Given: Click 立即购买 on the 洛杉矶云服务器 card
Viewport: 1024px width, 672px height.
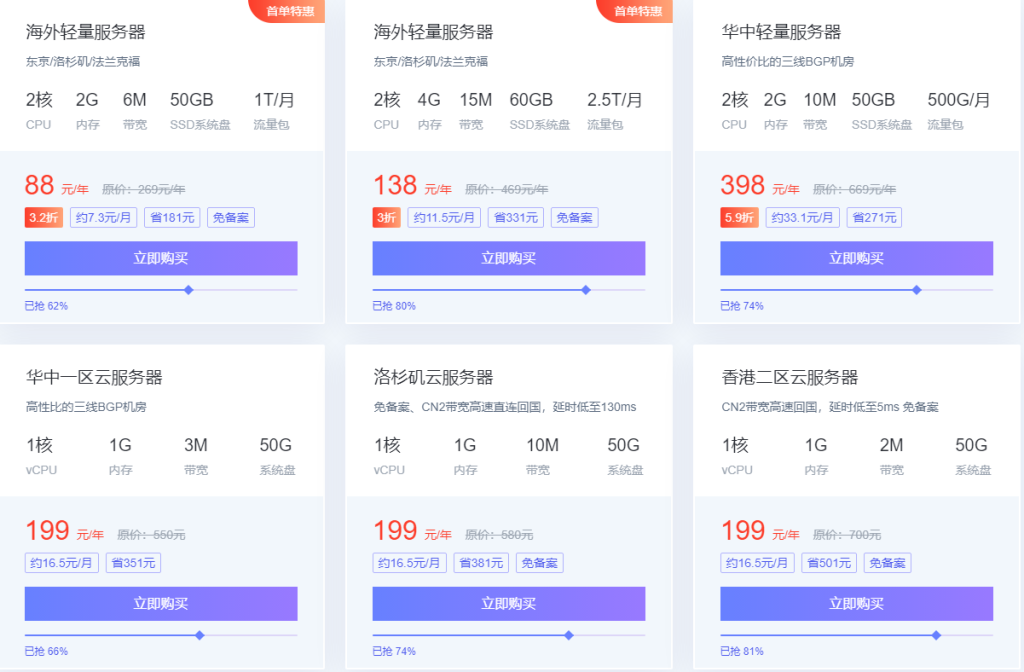Looking at the screenshot, I should (x=508, y=603).
